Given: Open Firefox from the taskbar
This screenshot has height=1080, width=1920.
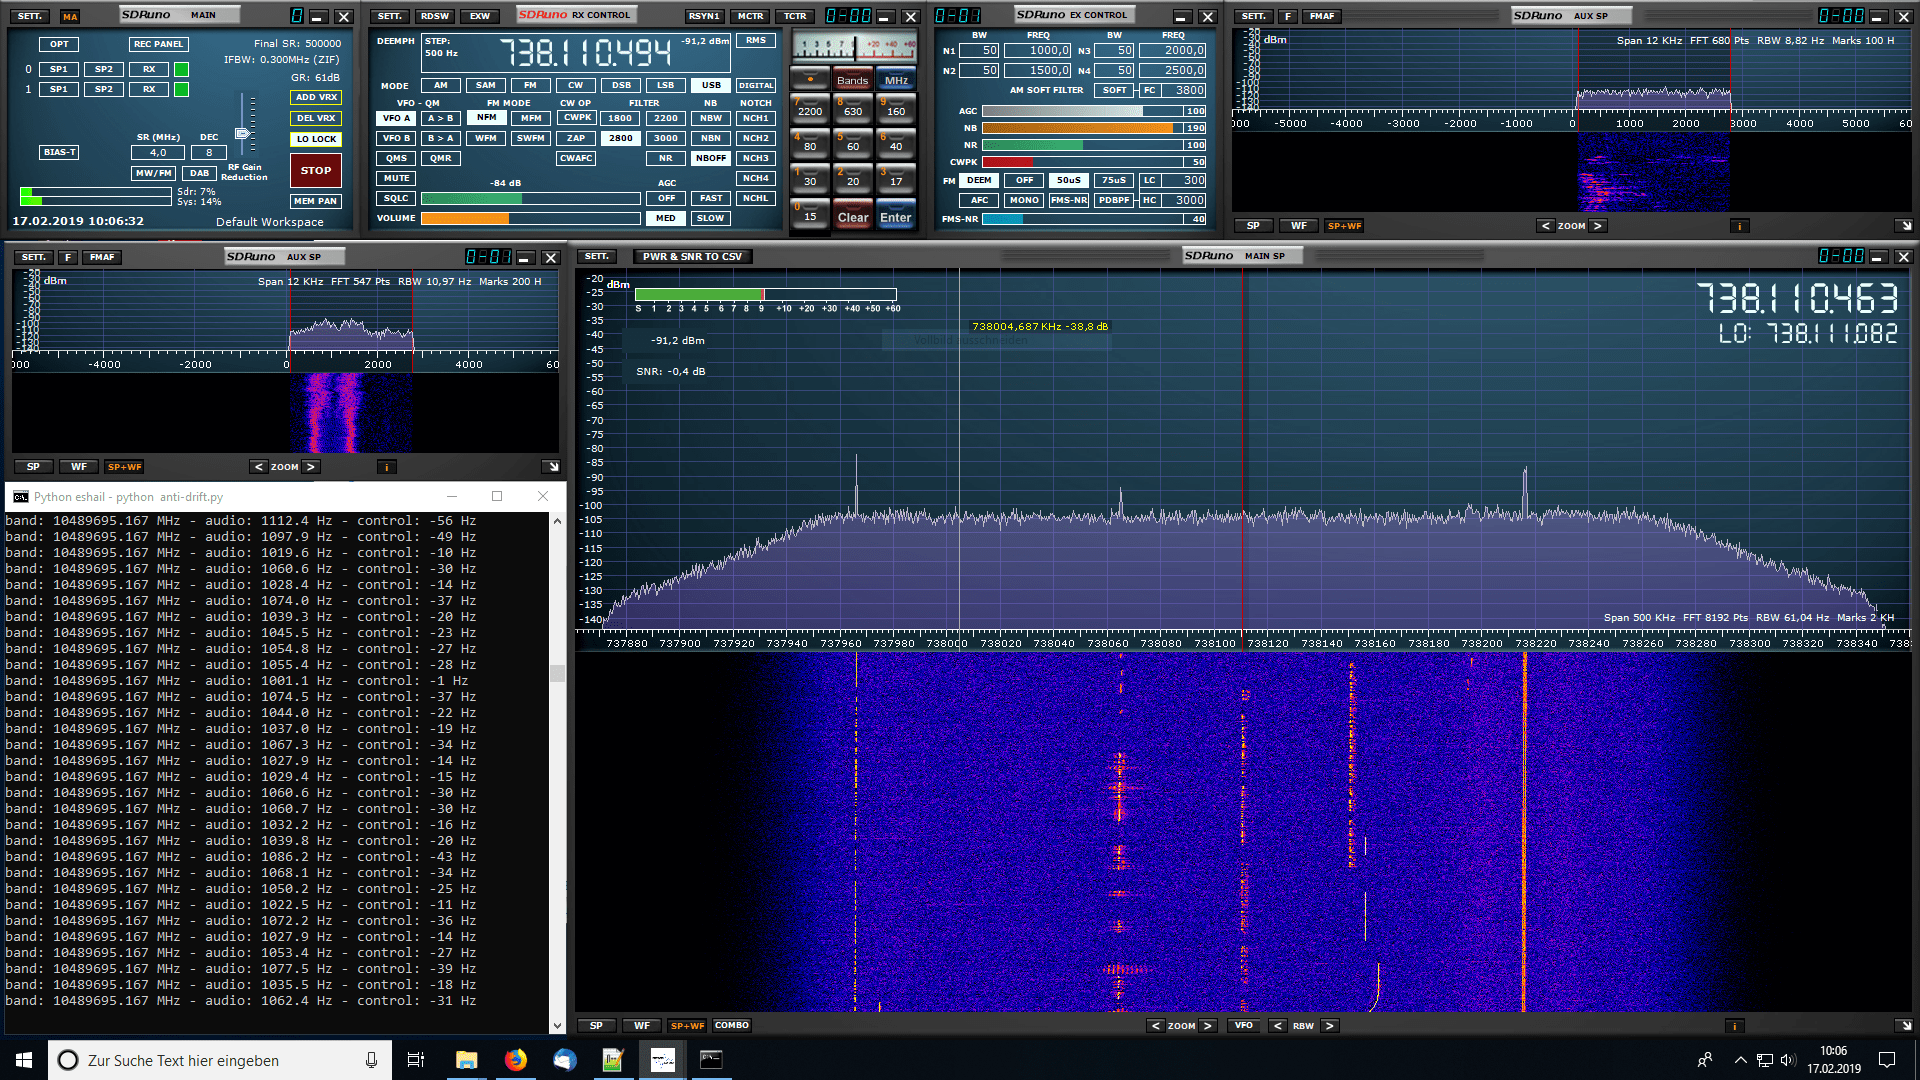Looking at the screenshot, I should (515, 1060).
